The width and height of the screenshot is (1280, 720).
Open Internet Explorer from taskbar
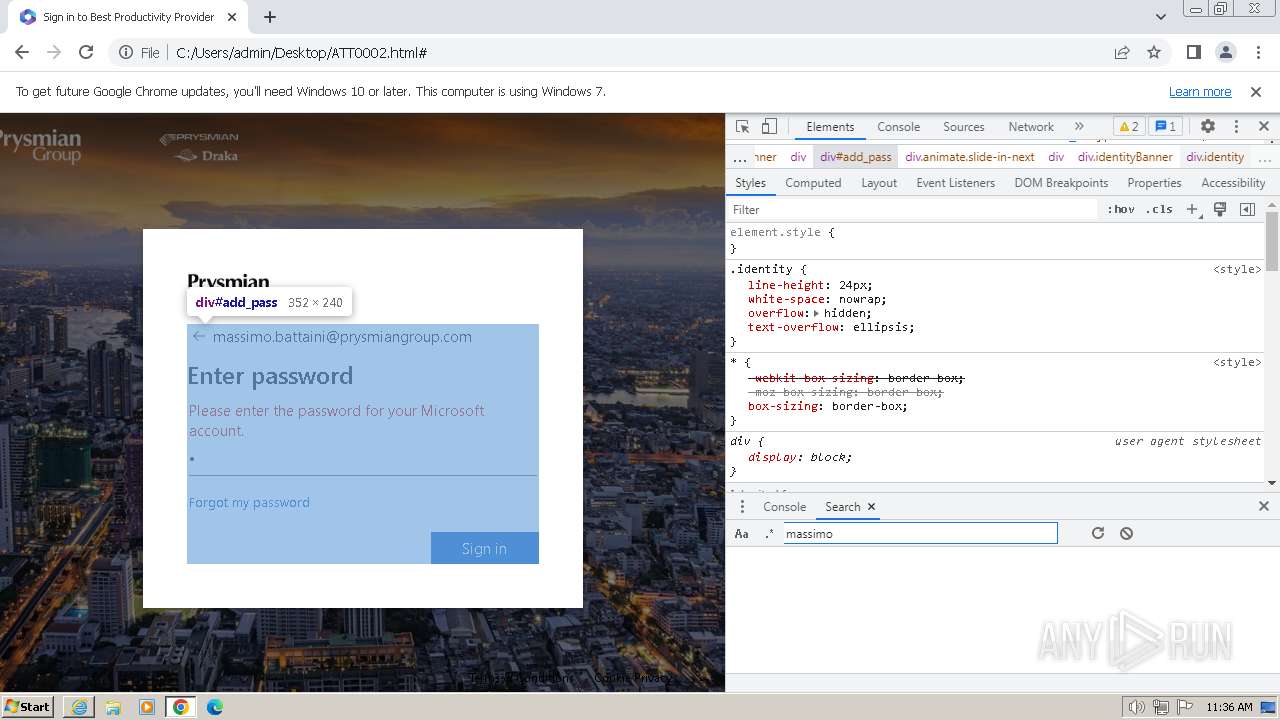tap(79, 707)
